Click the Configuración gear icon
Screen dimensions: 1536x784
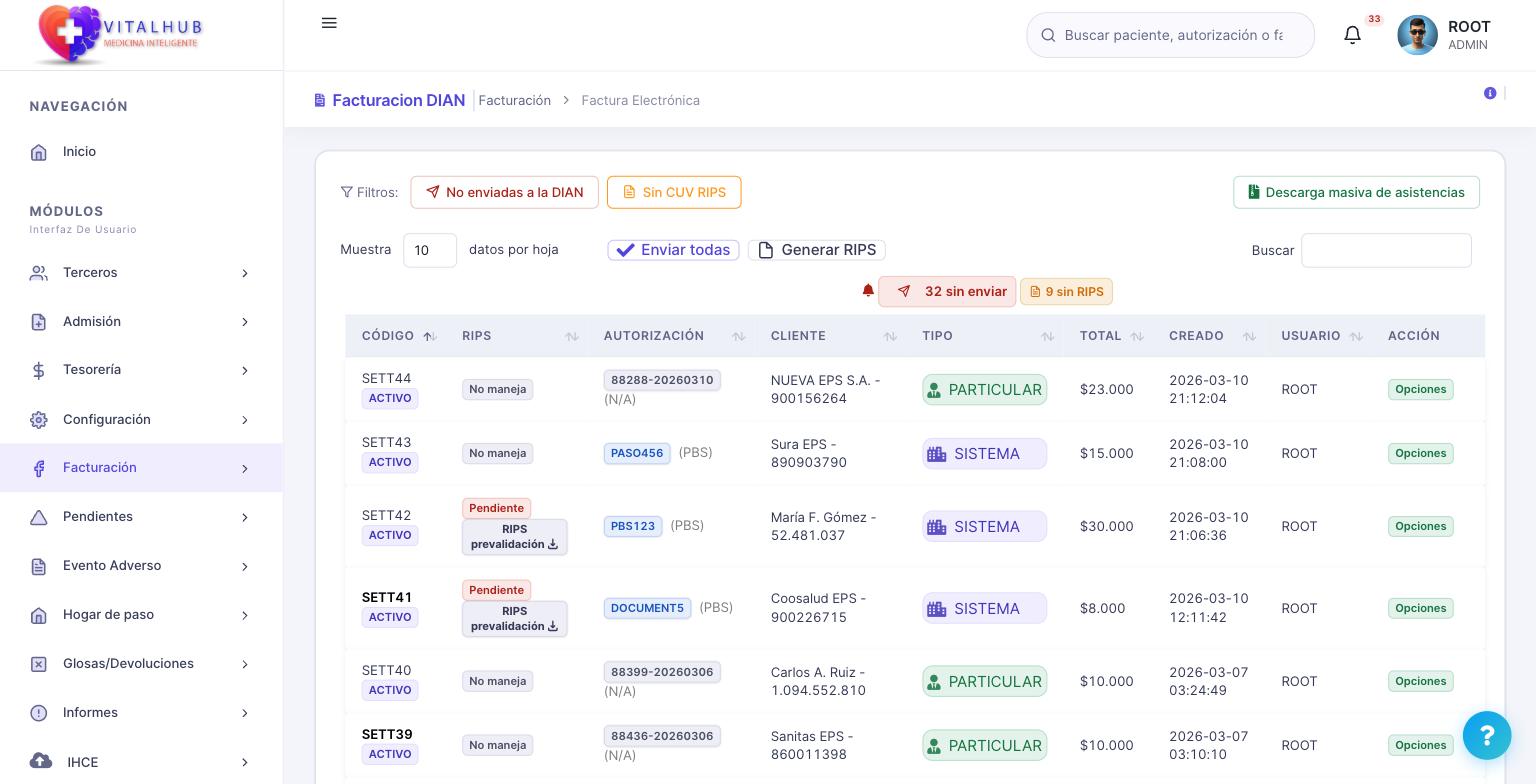[x=39, y=420]
